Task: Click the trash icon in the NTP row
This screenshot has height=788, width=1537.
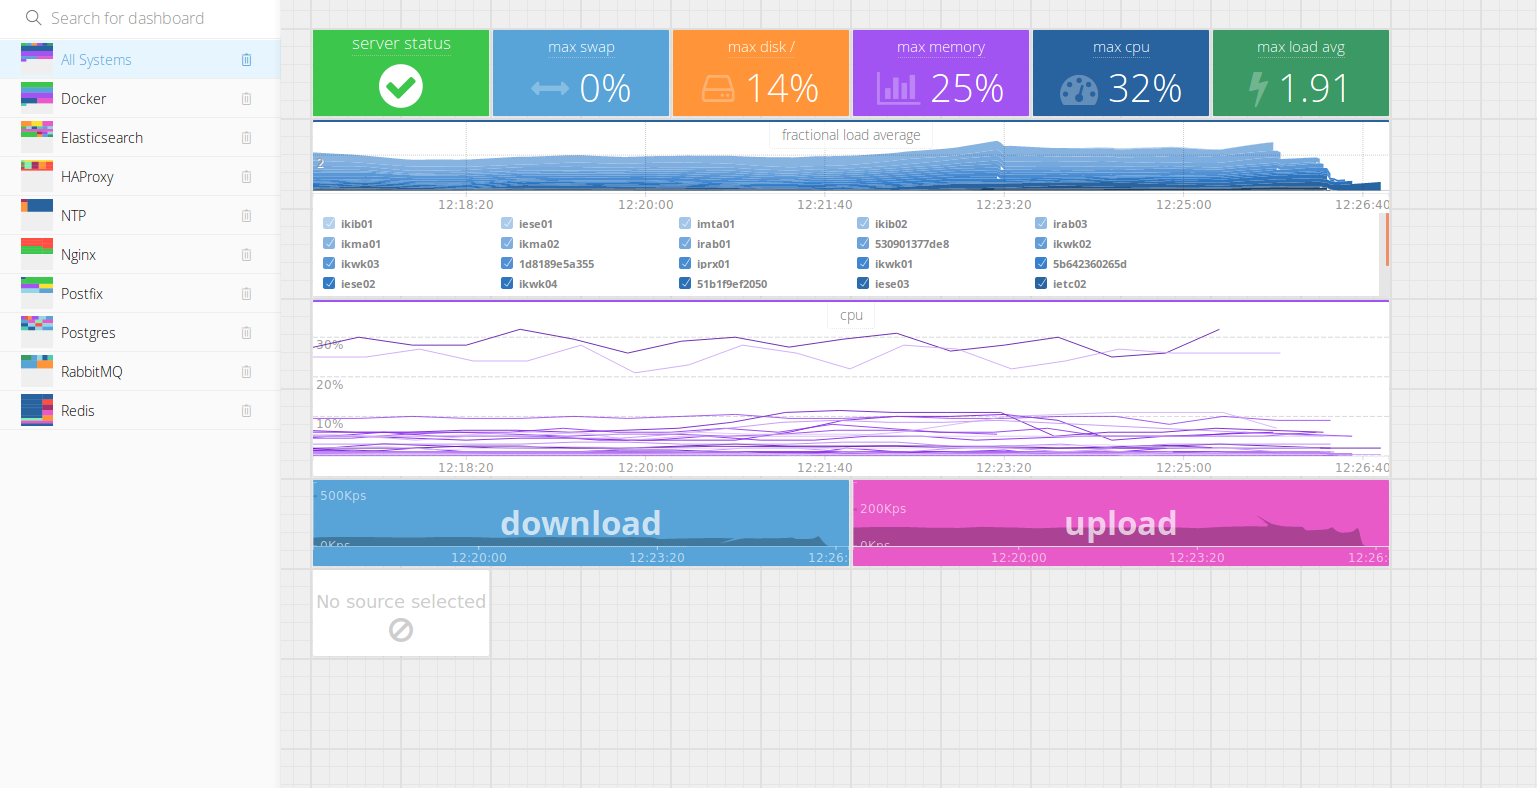Action: click(246, 216)
